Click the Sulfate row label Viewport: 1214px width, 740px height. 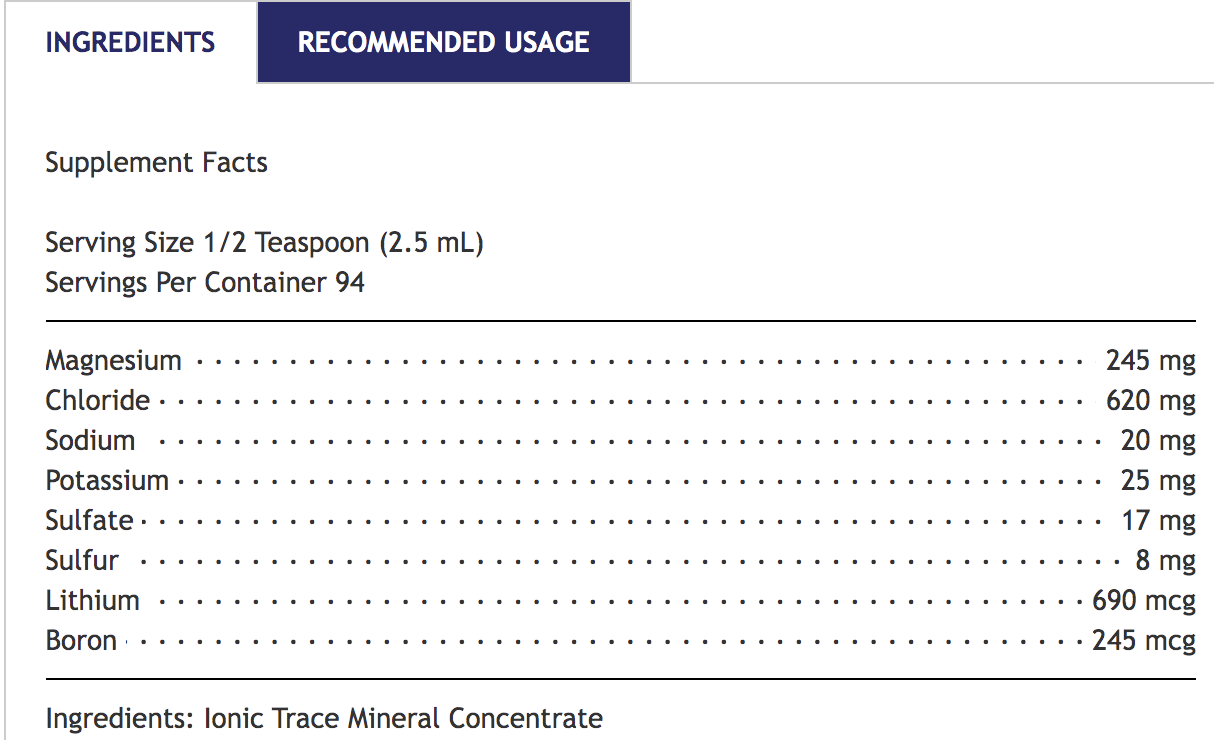[x=89, y=520]
